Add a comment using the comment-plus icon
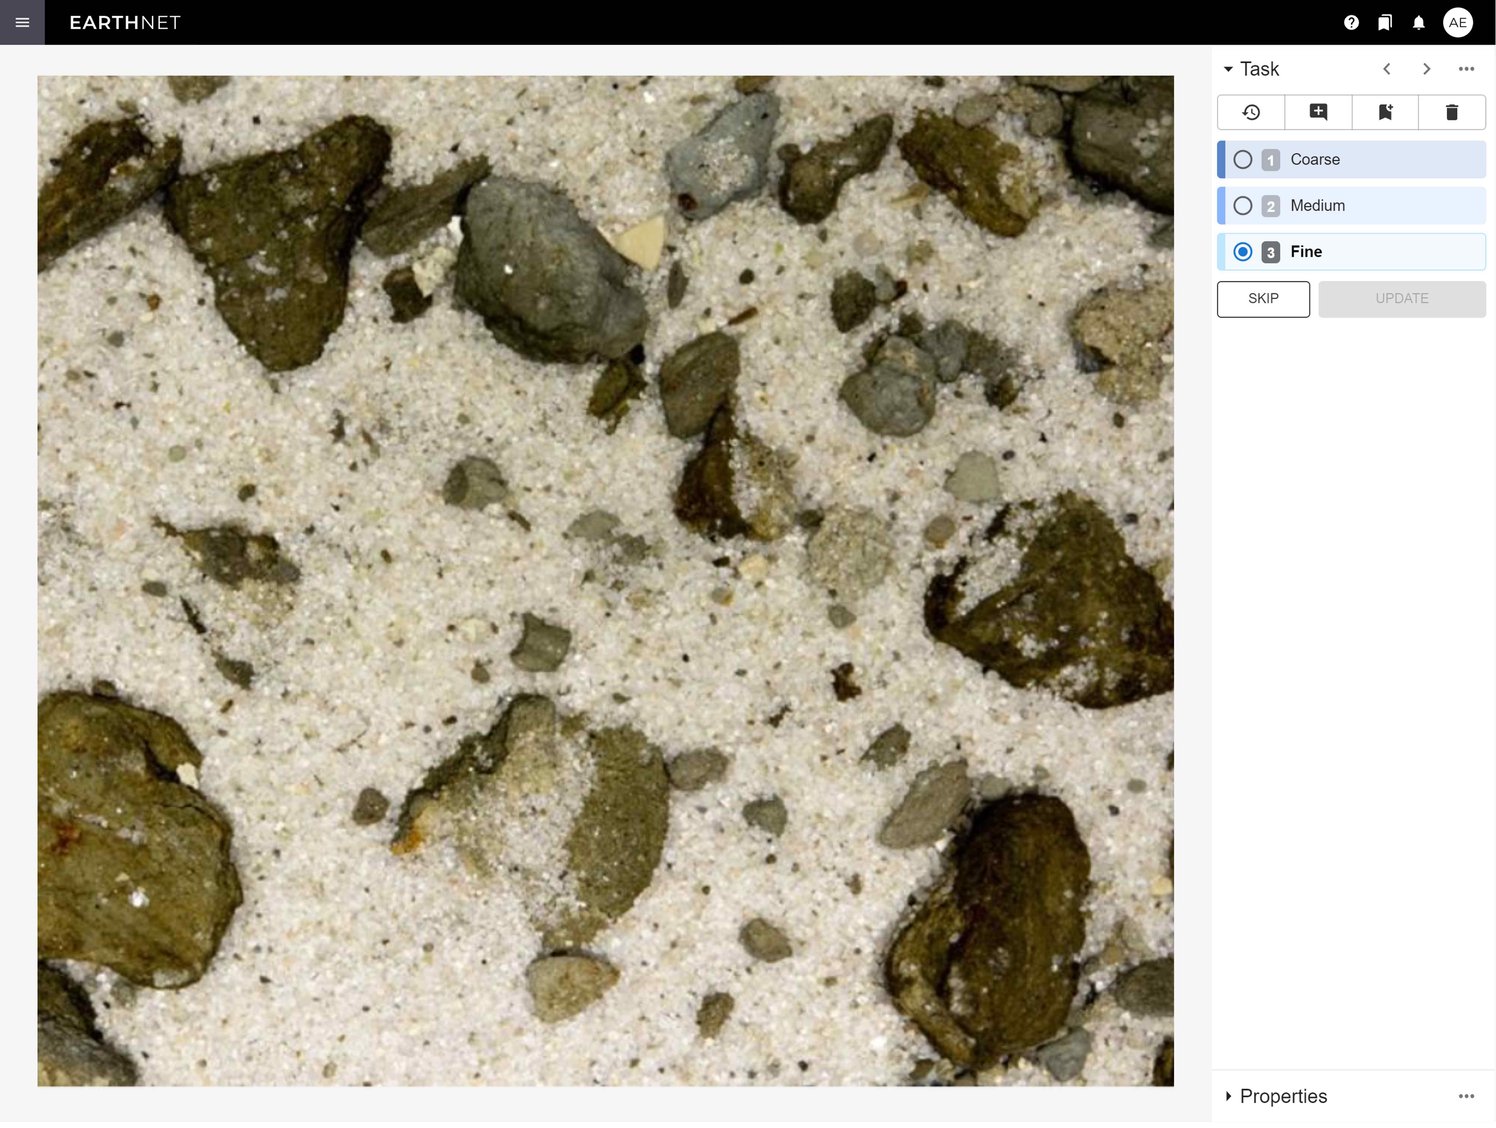 [x=1318, y=112]
